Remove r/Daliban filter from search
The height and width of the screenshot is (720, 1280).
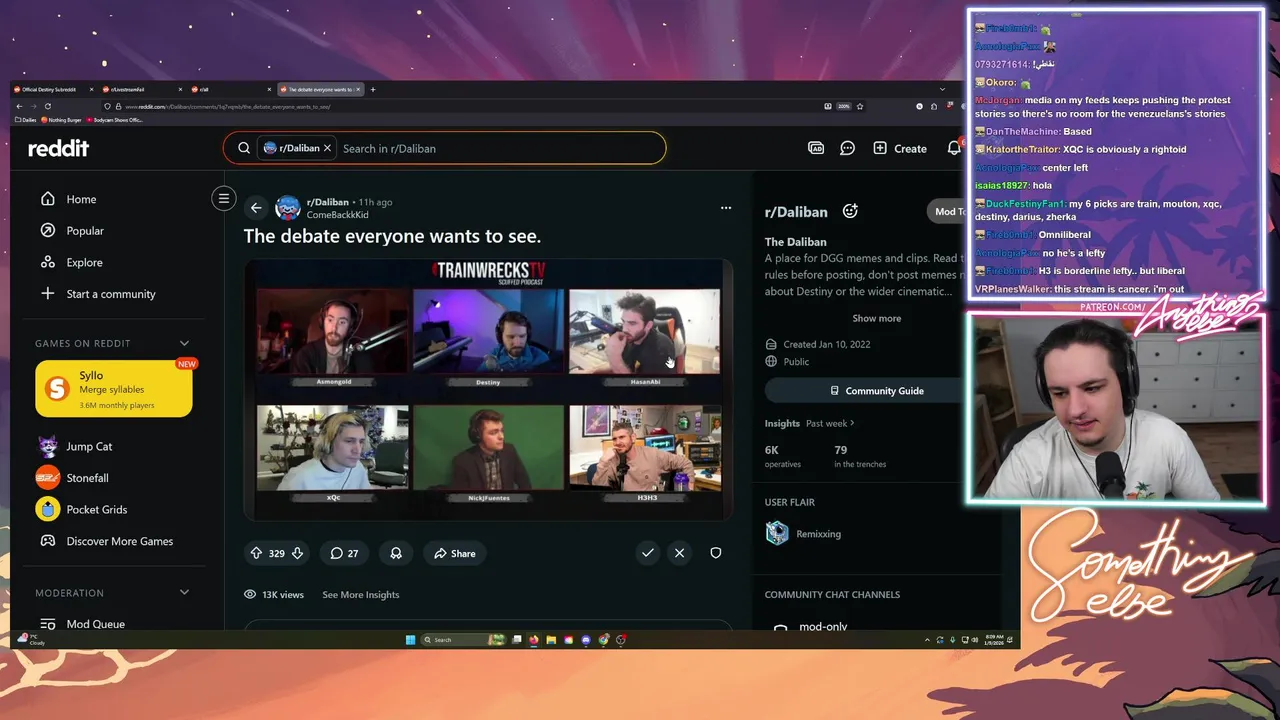(327, 148)
